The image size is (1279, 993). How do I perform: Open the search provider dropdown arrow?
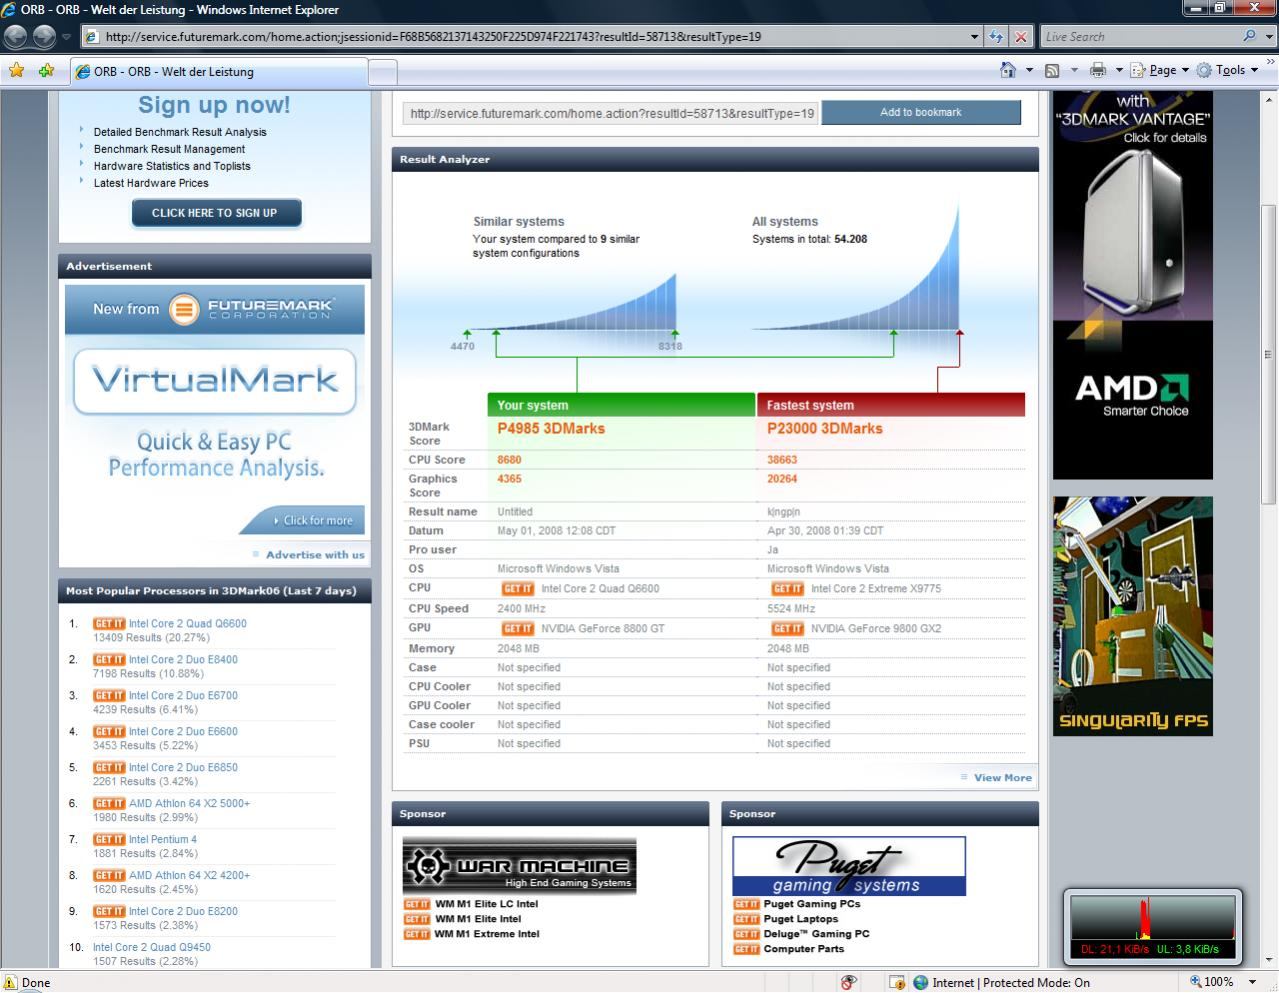1269,37
